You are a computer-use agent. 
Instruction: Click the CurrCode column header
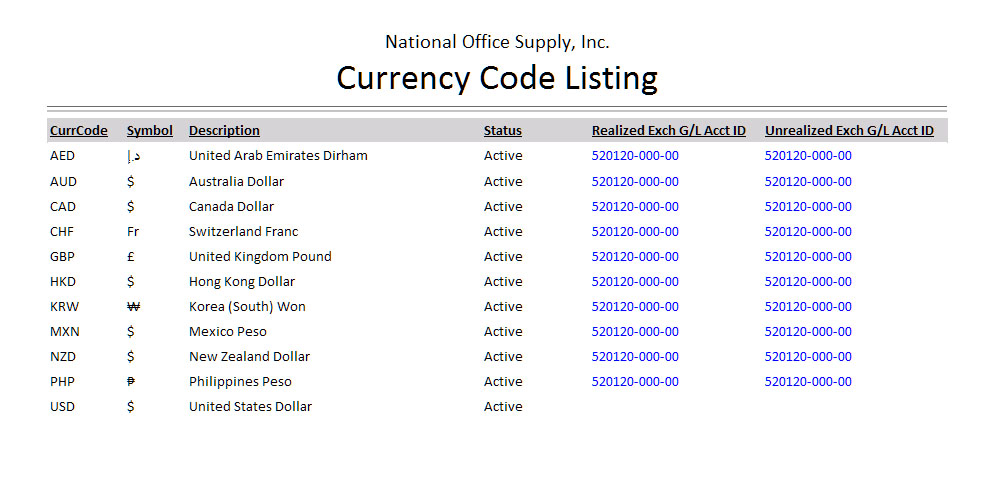tap(78, 131)
